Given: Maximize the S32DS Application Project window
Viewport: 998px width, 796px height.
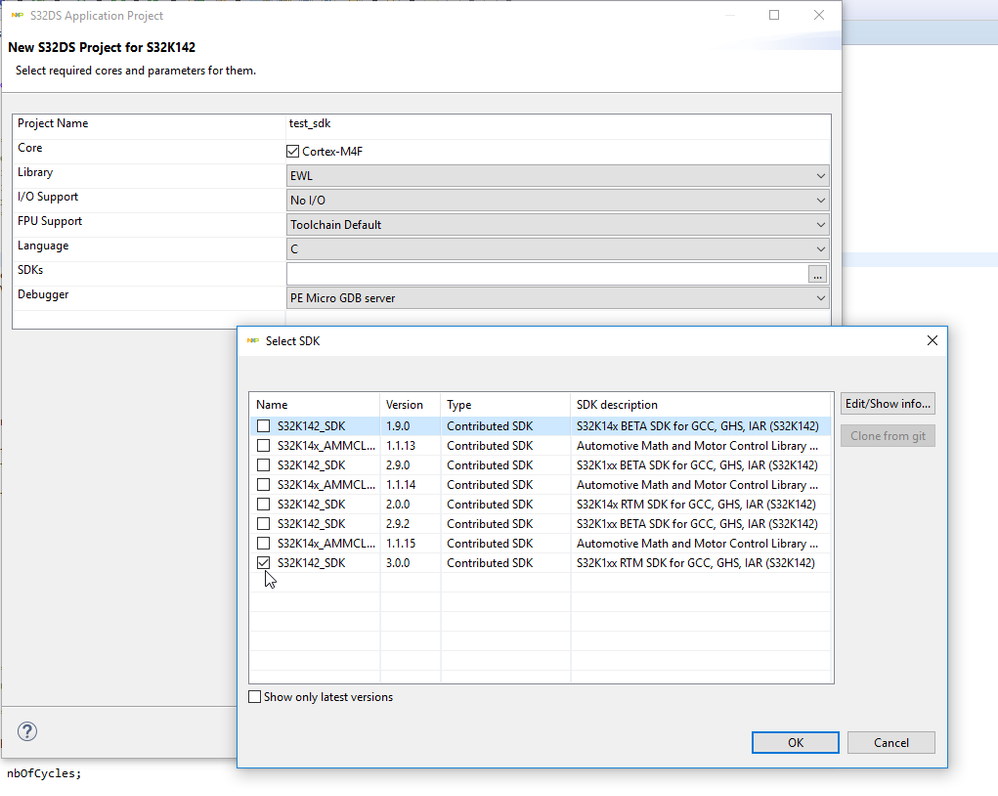Looking at the screenshot, I should [774, 15].
